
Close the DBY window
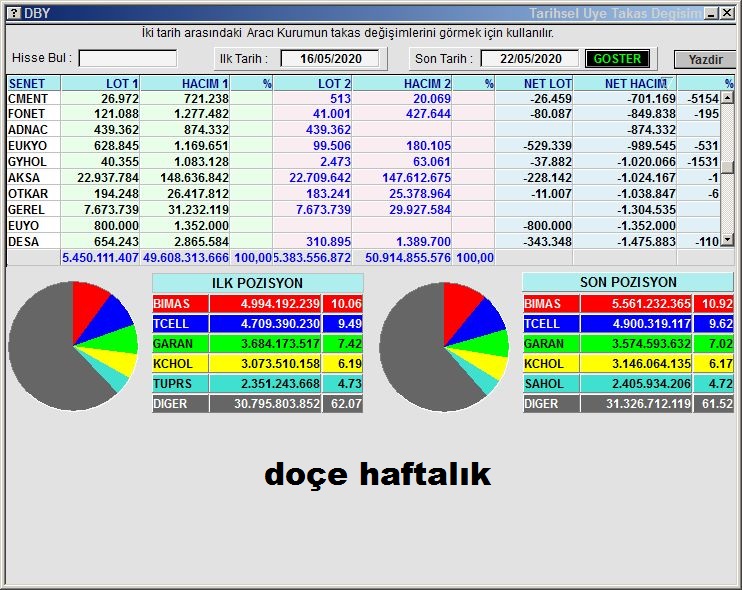pyautogui.click(x=727, y=13)
